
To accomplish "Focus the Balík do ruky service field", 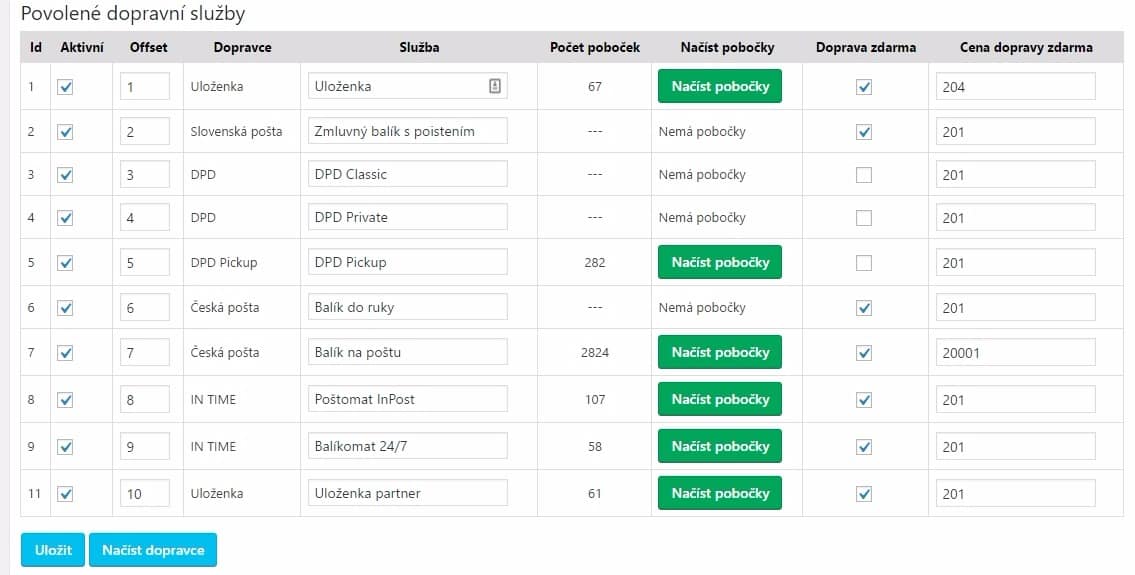I will pos(408,308).
